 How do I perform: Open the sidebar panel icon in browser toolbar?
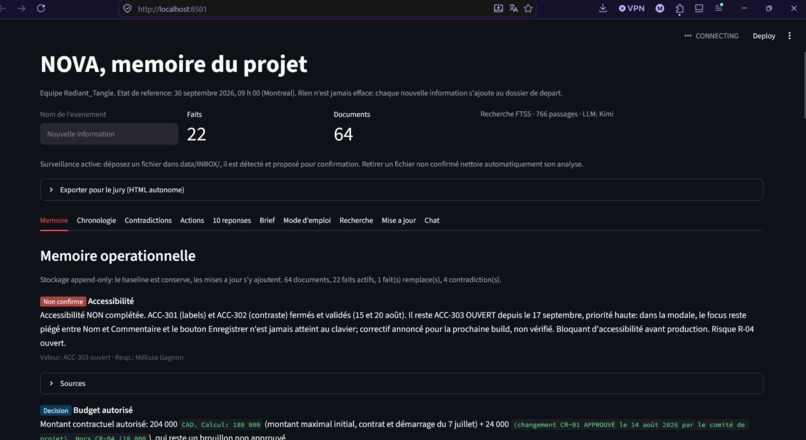tap(699, 8)
